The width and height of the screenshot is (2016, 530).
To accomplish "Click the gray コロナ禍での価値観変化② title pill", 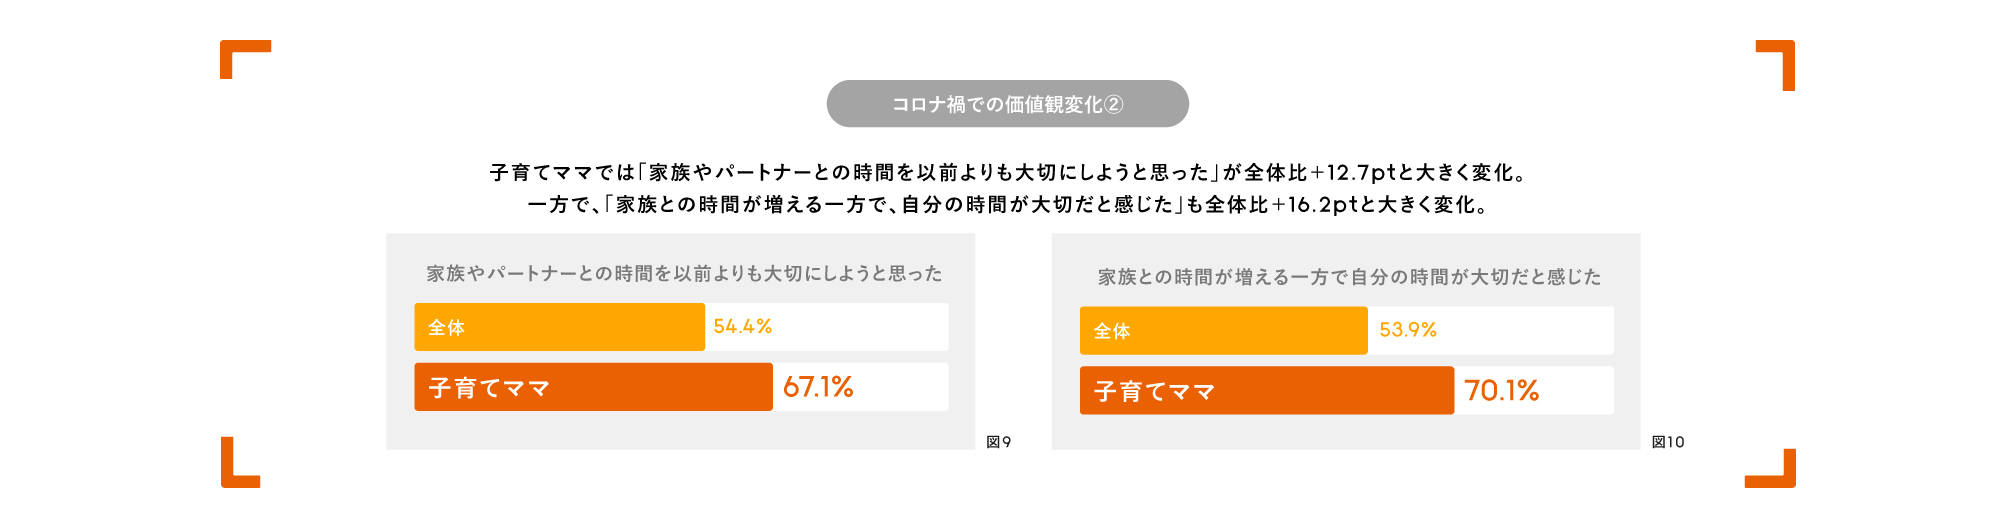I will point(1007,104).
